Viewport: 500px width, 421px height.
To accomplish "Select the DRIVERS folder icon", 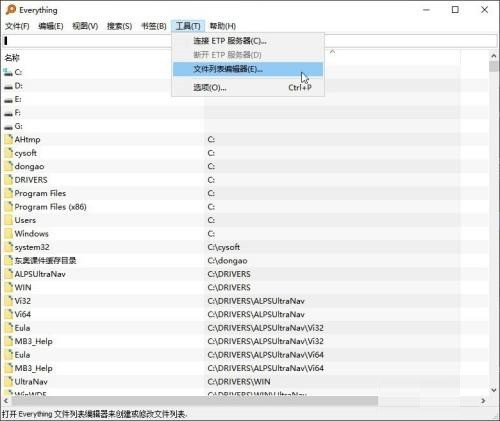I will click(x=8, y=180).
